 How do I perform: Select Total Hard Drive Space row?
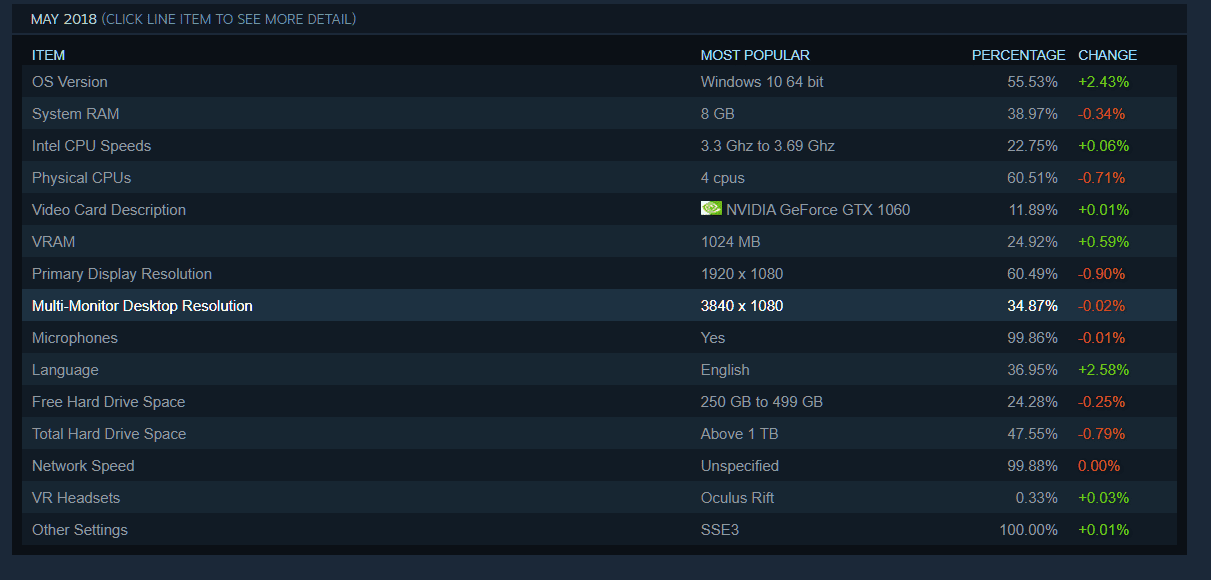[109, 434]
